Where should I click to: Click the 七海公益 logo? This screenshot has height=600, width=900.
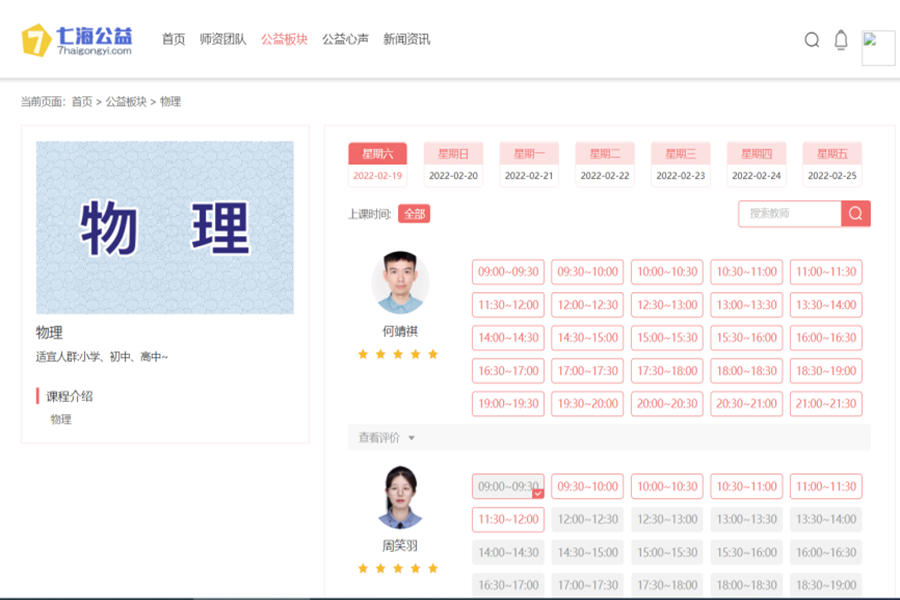point(77,40)
